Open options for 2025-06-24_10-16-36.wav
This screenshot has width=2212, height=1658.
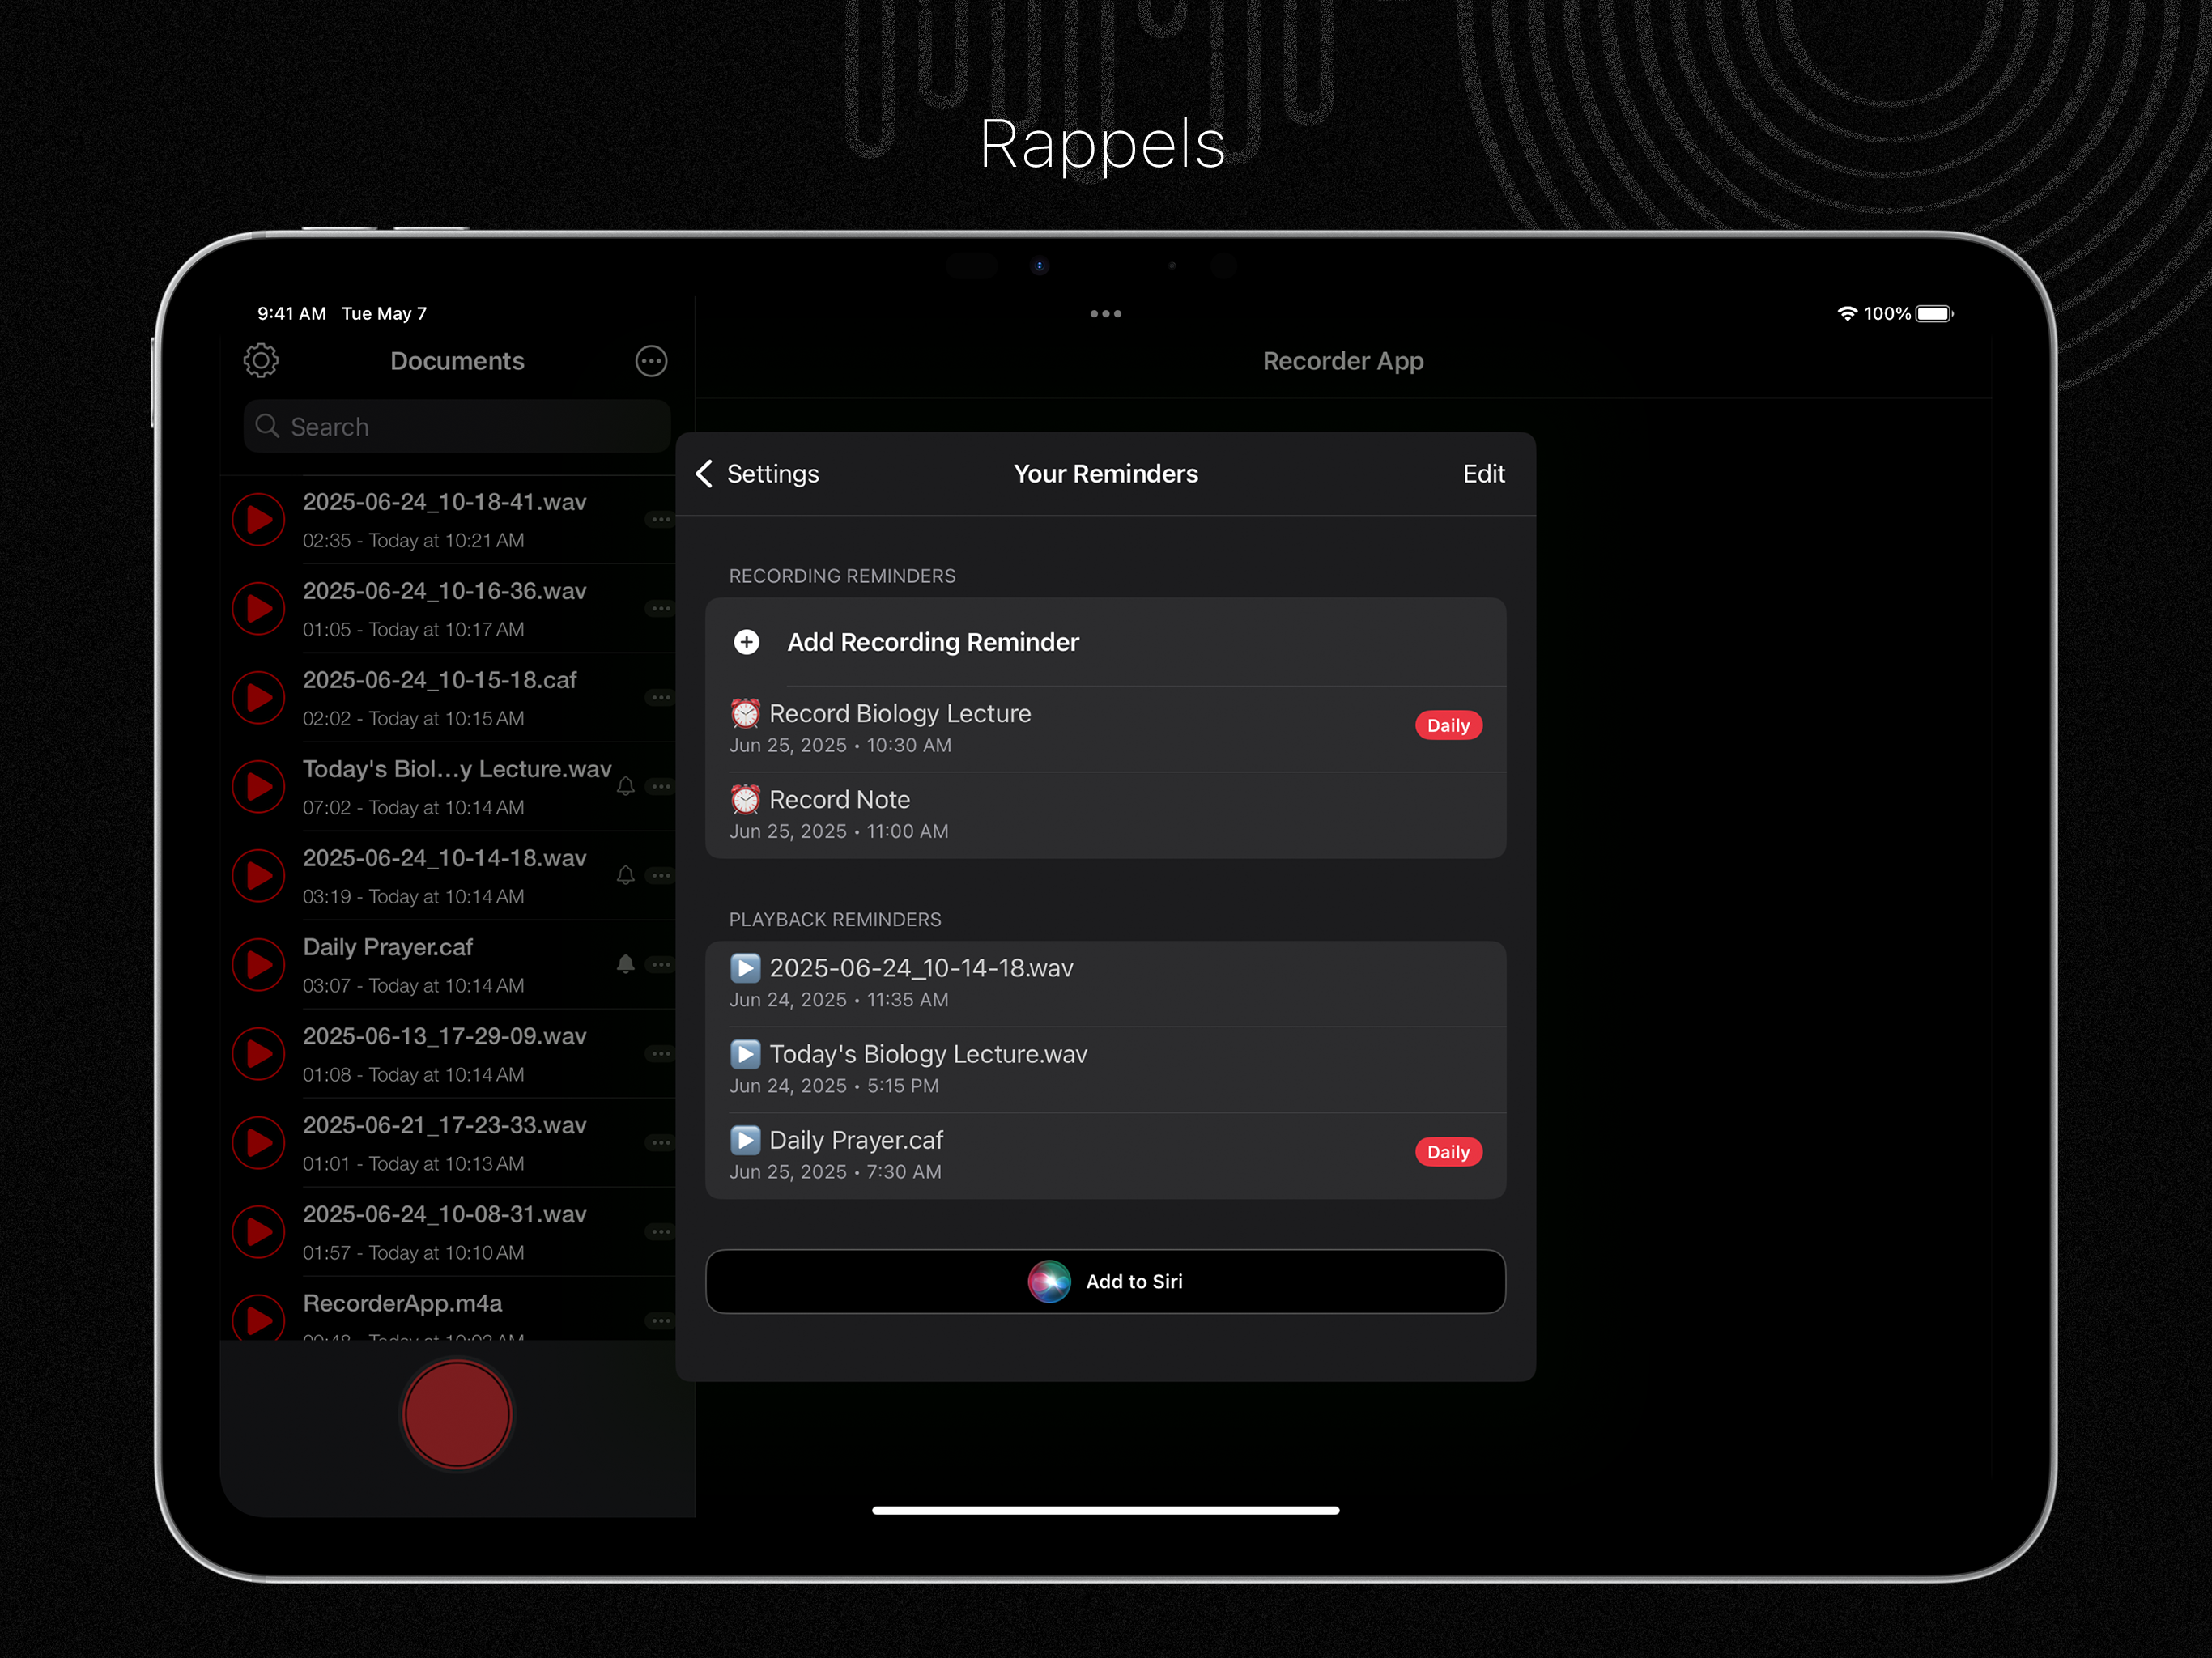click(x=660, y=609)
